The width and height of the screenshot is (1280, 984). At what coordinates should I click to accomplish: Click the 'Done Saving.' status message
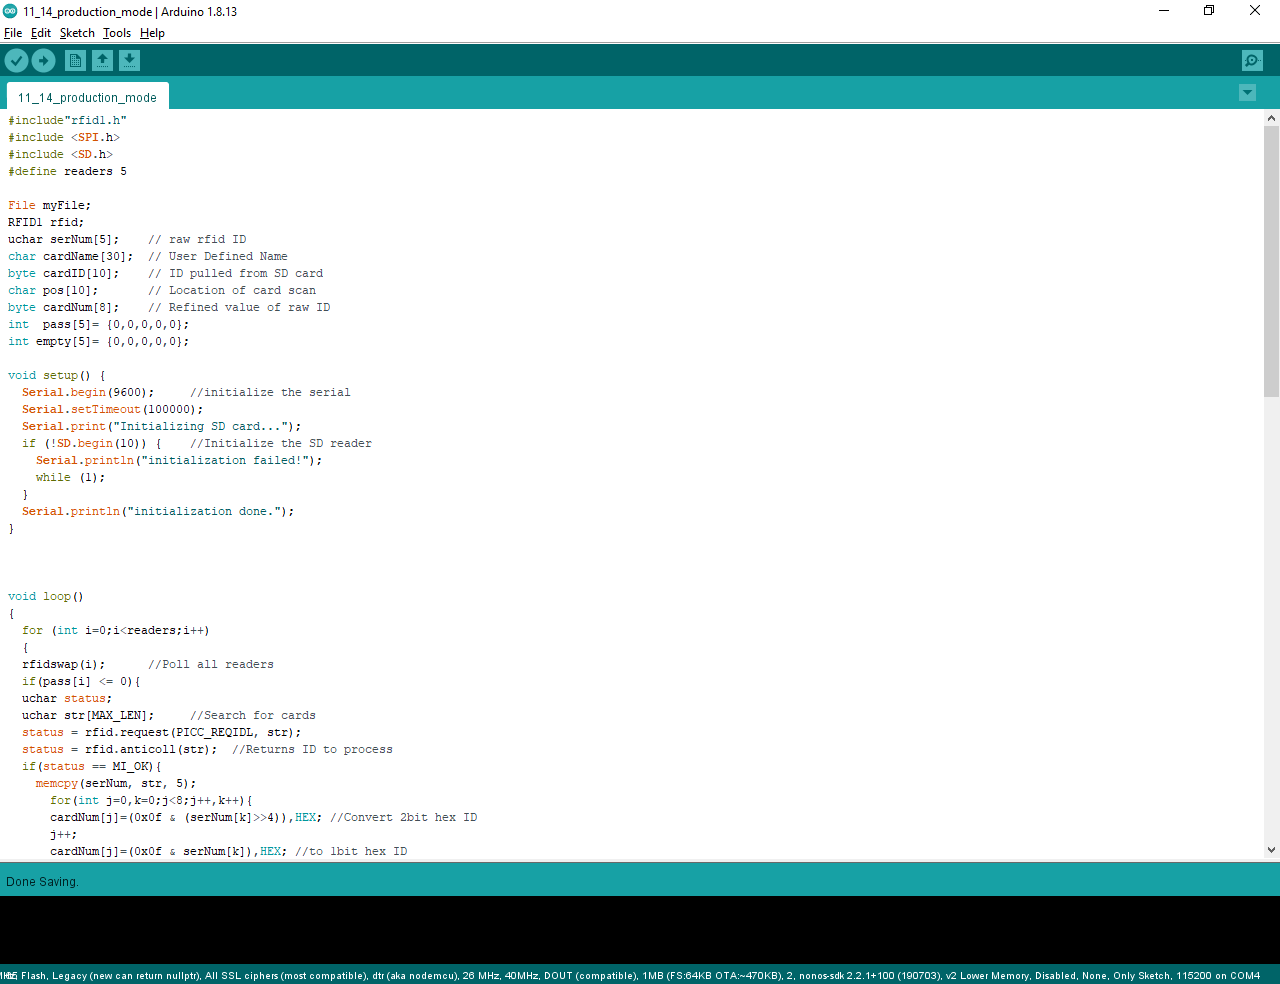pyautogui.click(x=42, y=881)
